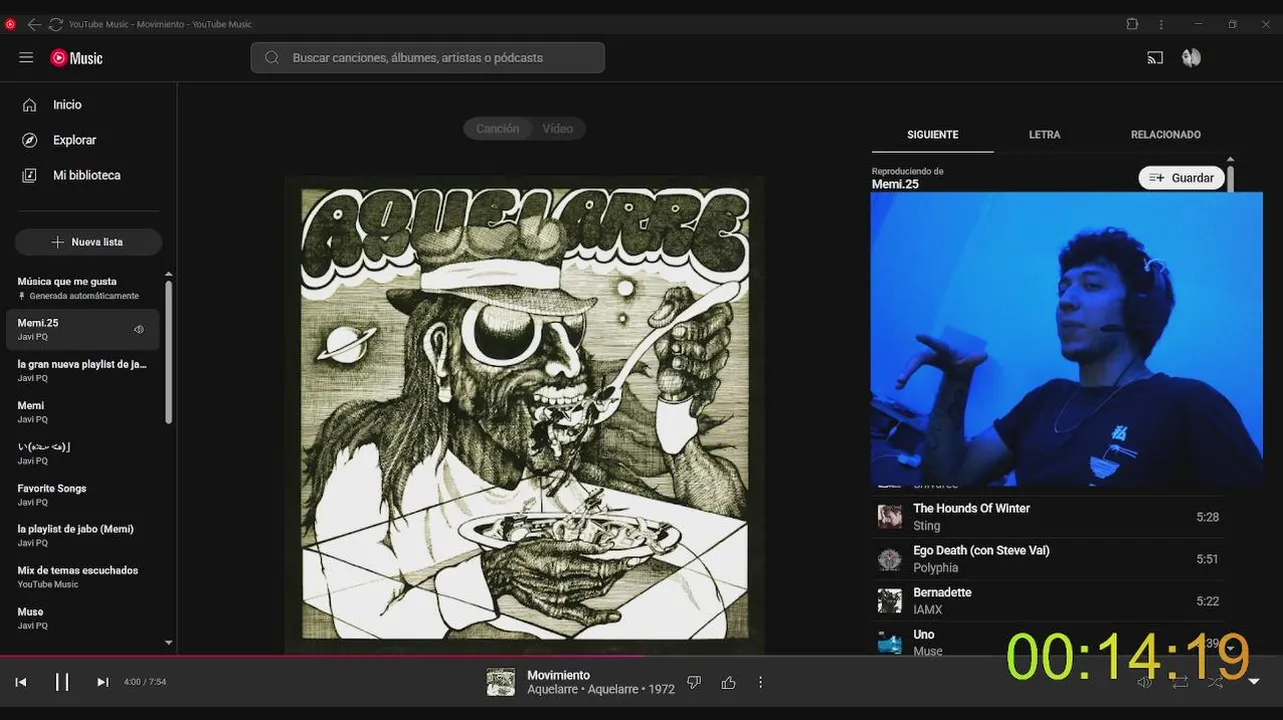1283x720 pixels.
Task: Open artist Sting in queue
Action: click(x=926, y=526)
